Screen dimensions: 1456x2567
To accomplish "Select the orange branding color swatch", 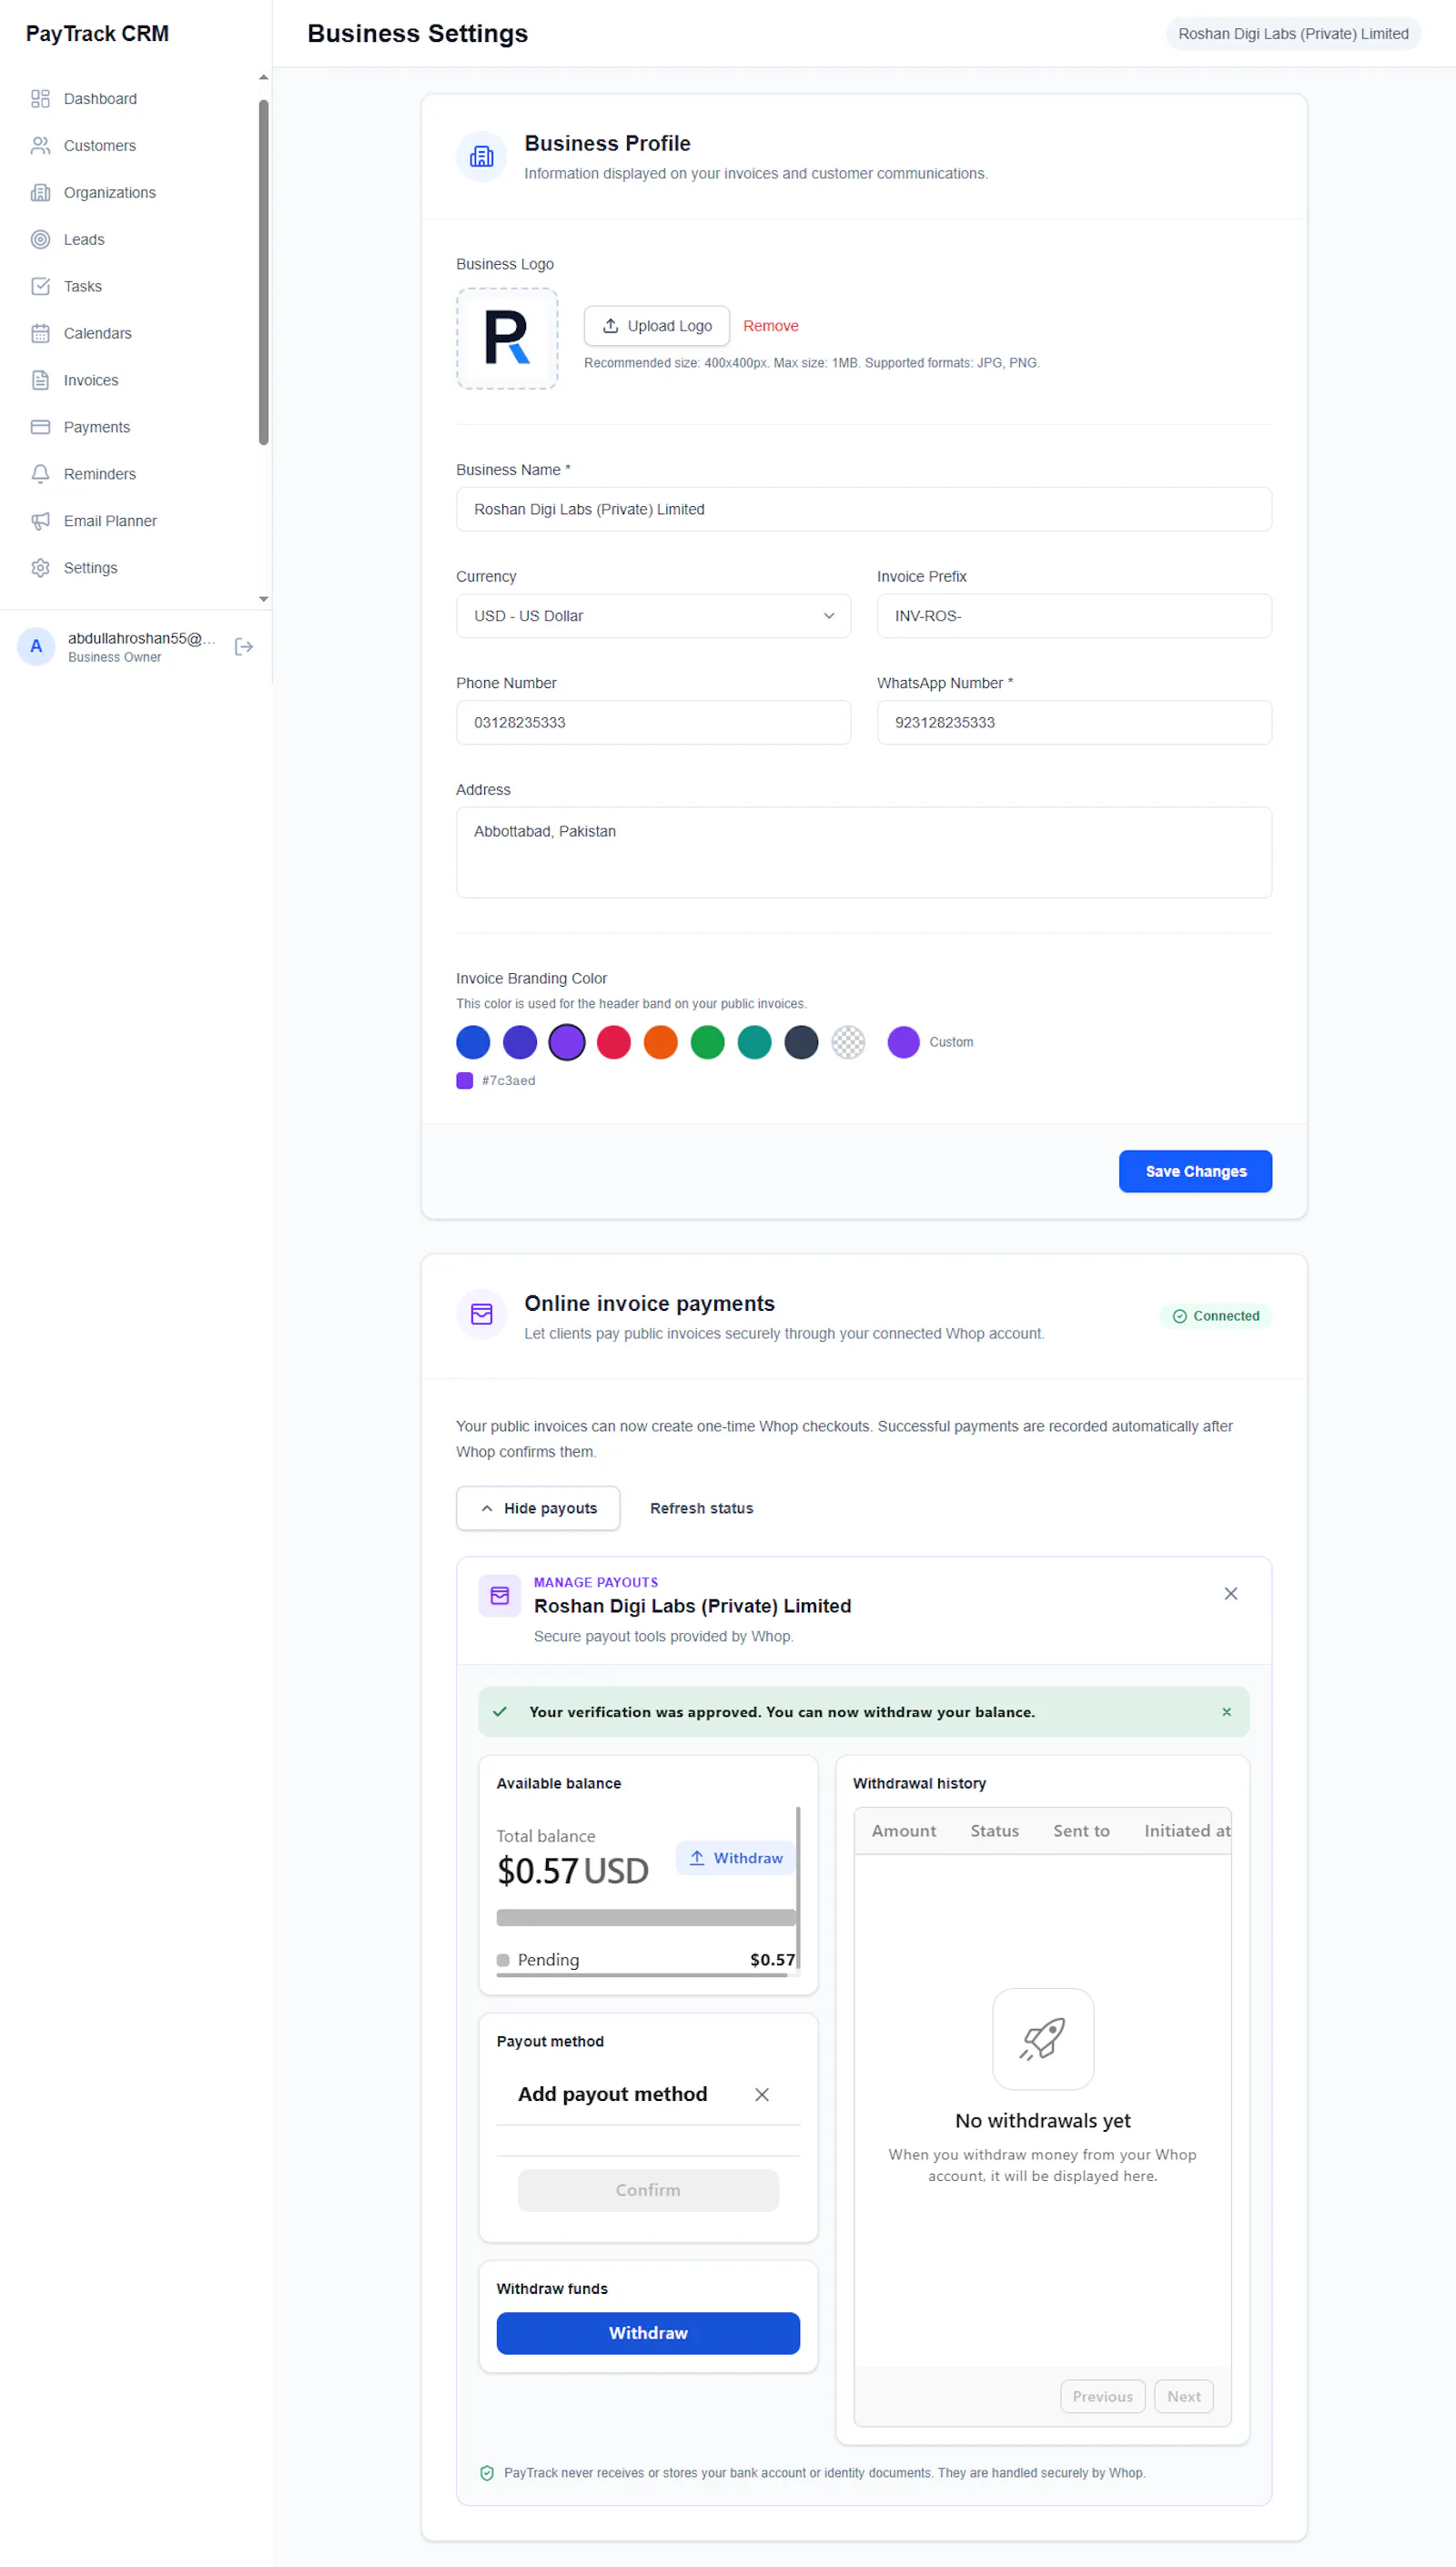I will pyautogui.click(x=661, y=1042).
